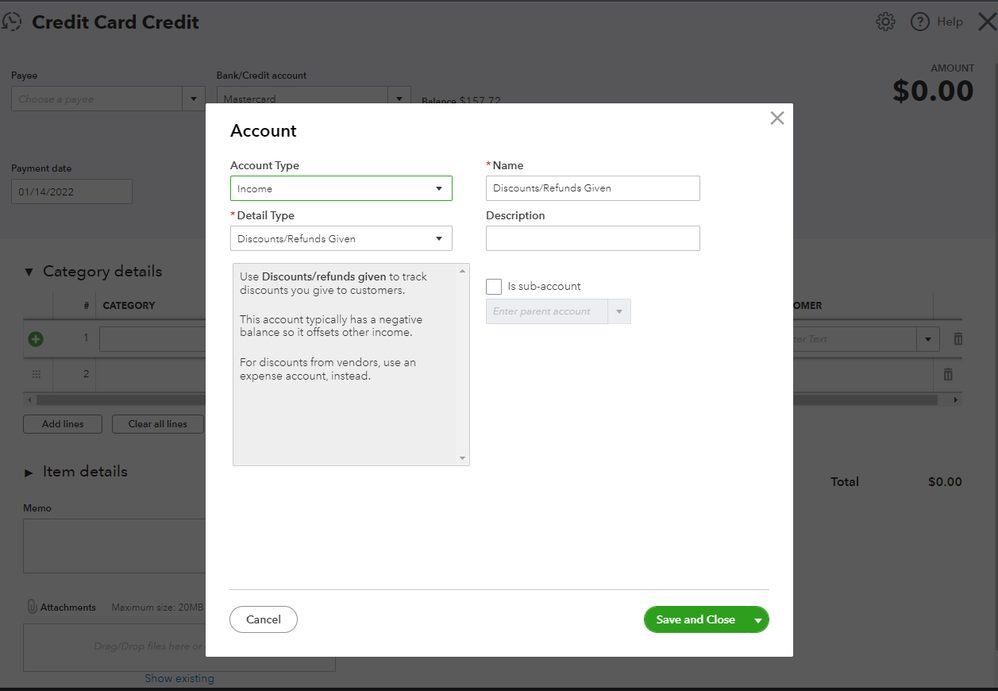998x691 pixels.
Task: Click the Total $0.00 value
Action: point(945,482)
